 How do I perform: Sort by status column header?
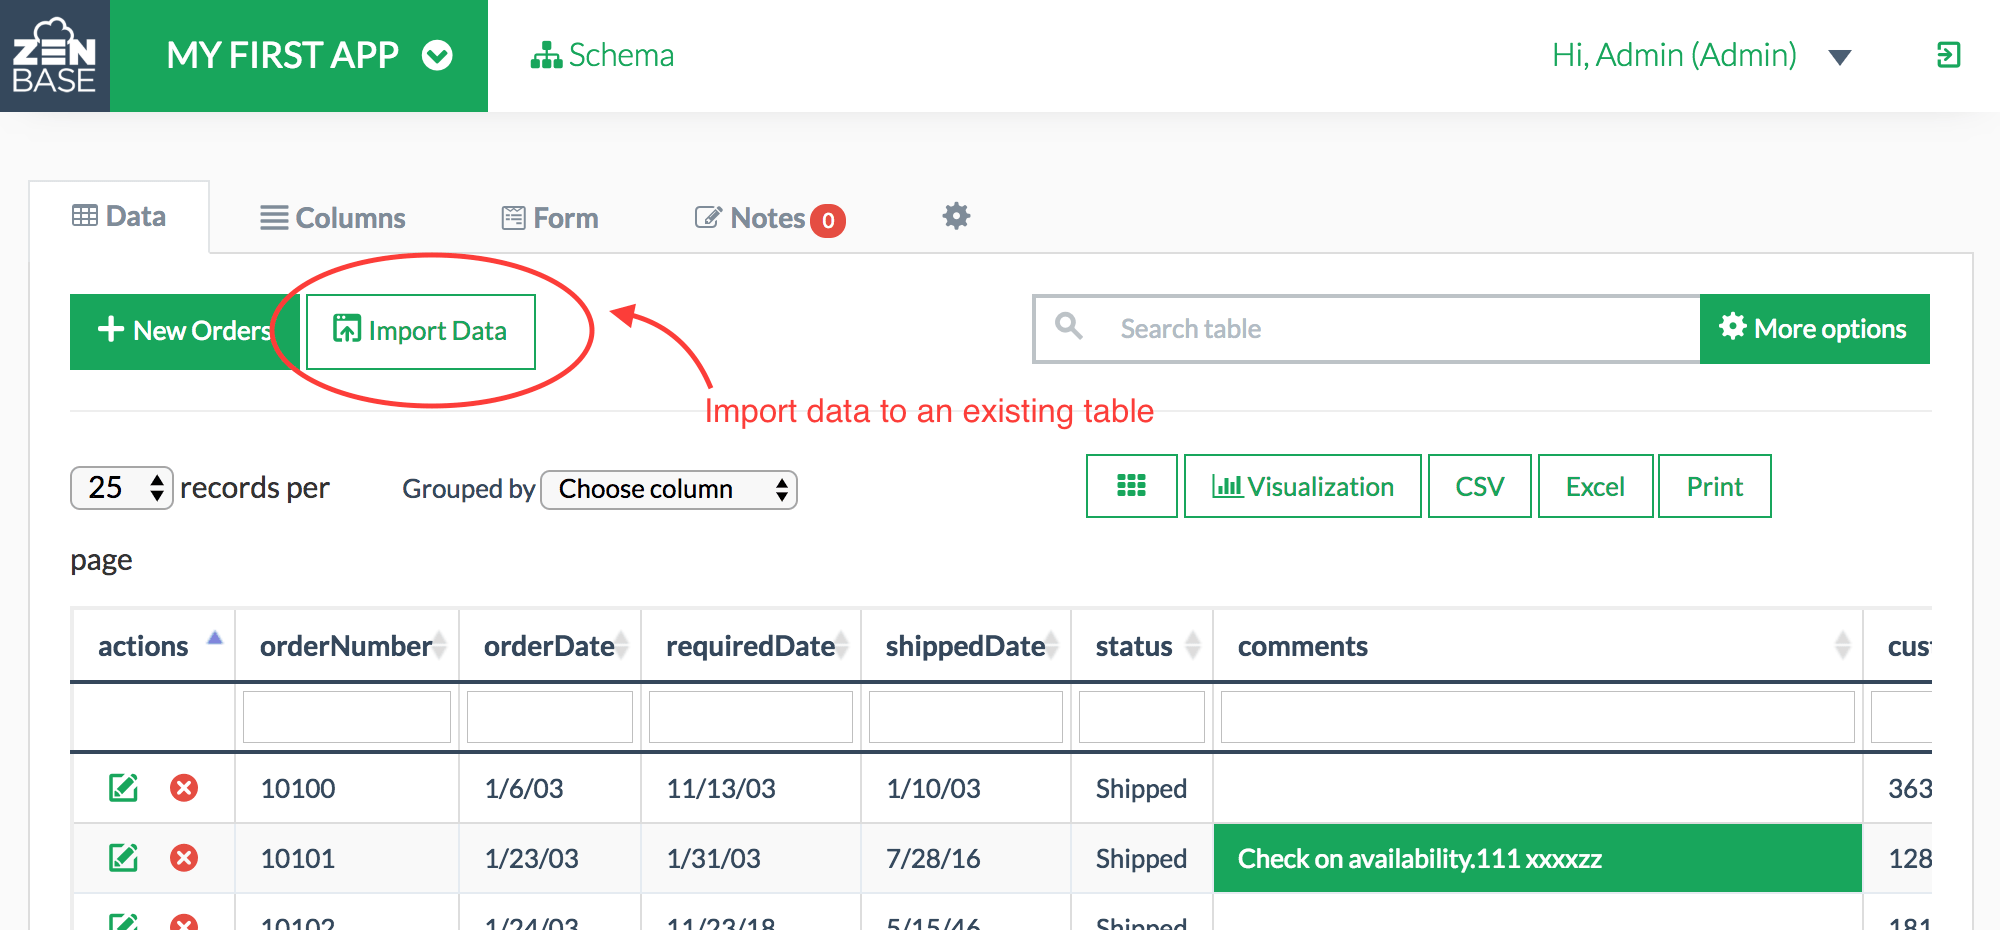1142,646
